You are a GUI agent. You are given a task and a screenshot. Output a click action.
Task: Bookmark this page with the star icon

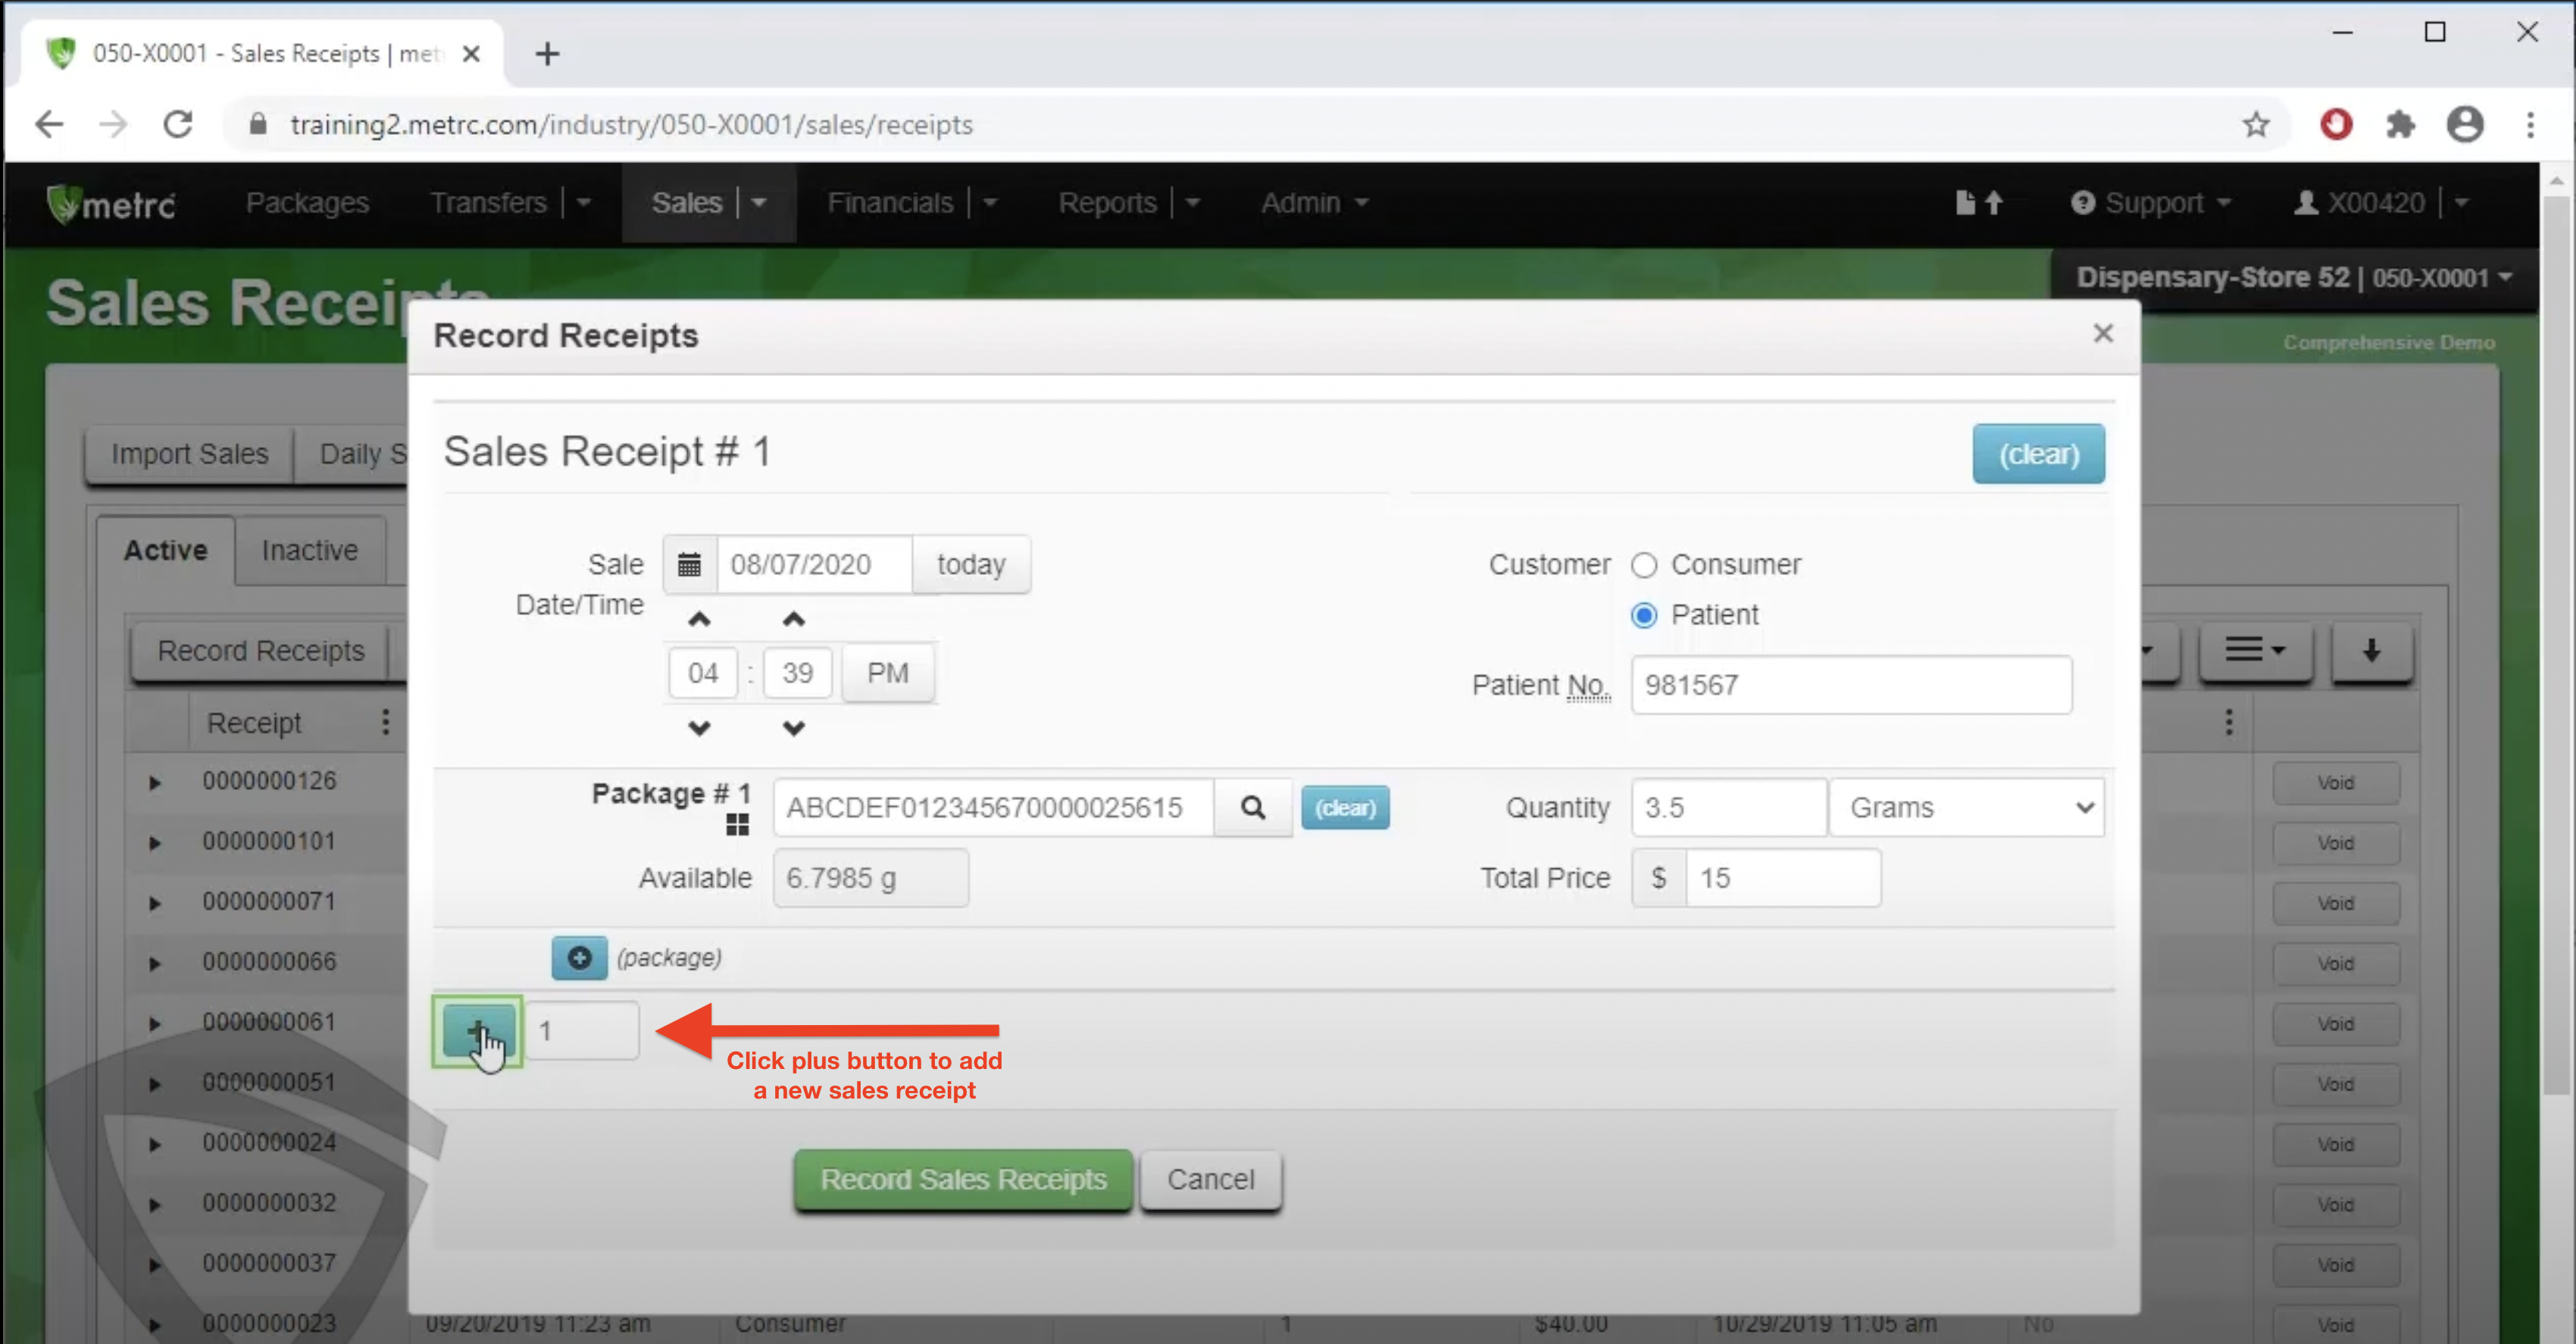pos(2255,125)
